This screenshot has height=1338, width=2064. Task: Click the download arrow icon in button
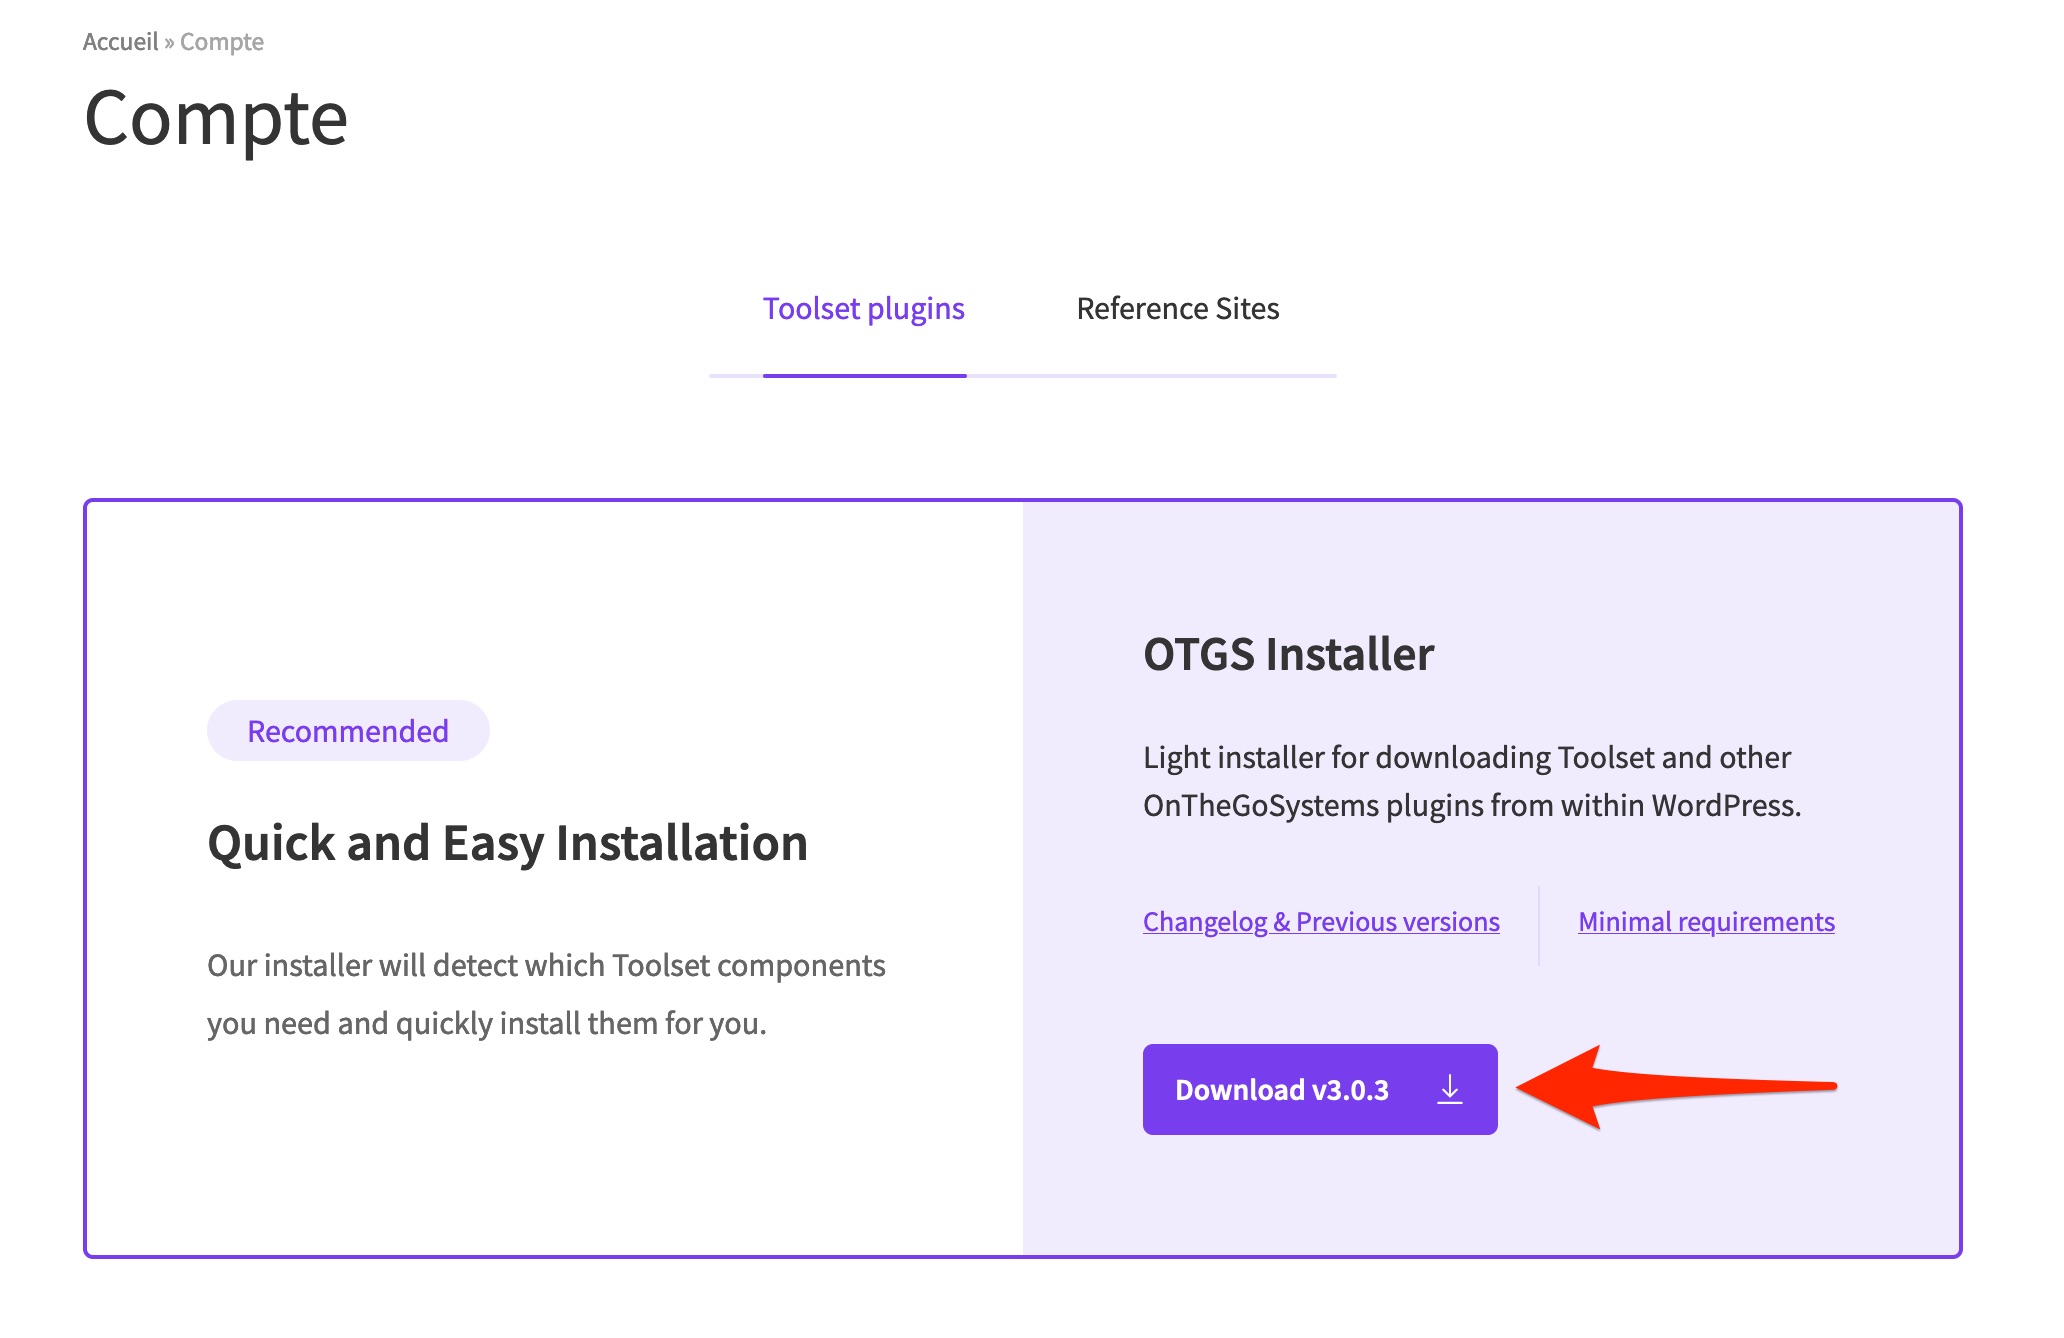1449,1089
